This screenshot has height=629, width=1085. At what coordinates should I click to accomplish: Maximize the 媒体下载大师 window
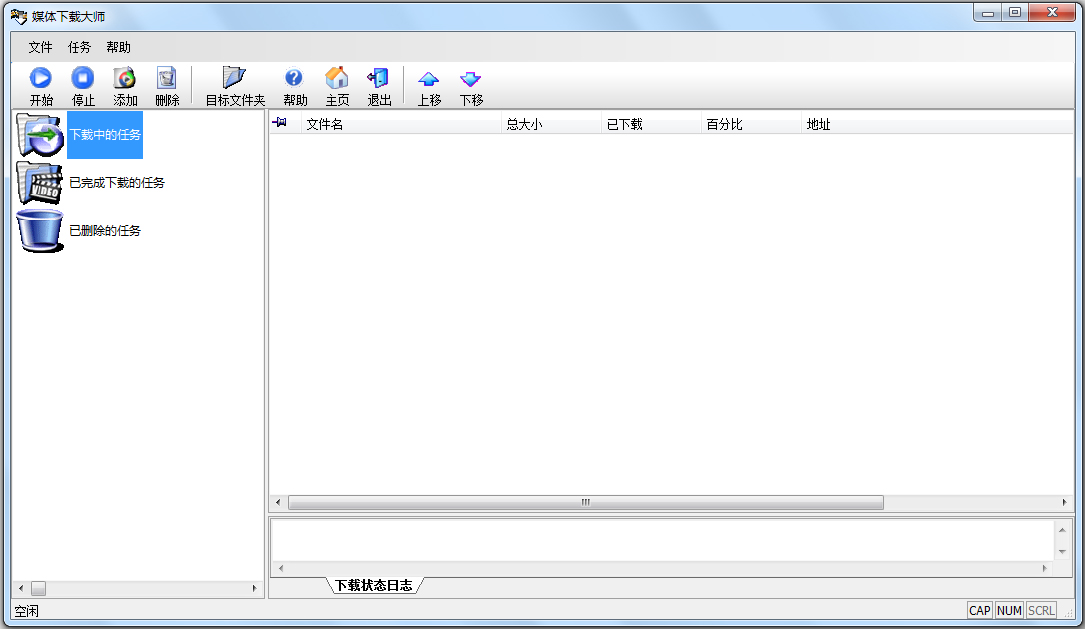click(x=1014, y=13)
